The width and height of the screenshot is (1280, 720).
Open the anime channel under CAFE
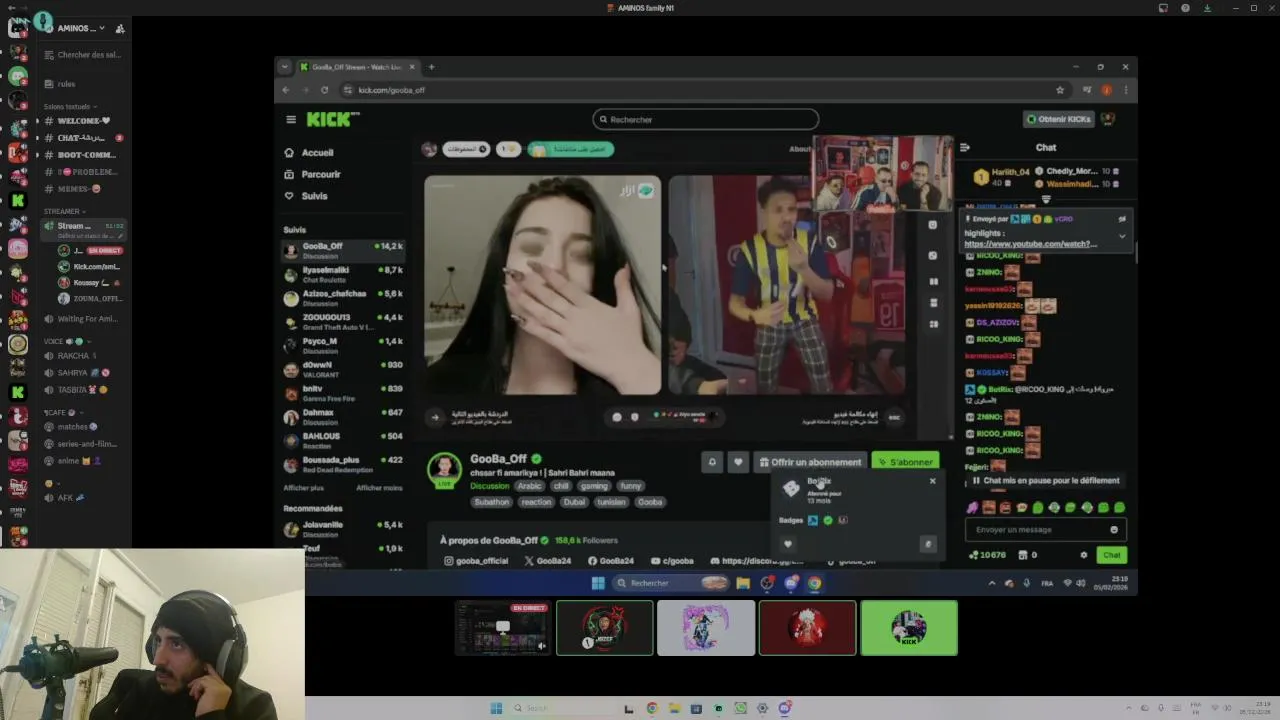pos(83,461)
